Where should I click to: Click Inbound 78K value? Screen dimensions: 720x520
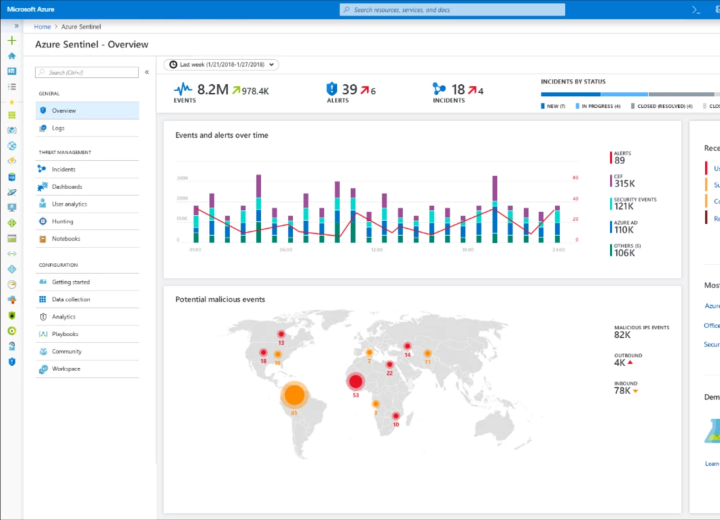(622, 390)
